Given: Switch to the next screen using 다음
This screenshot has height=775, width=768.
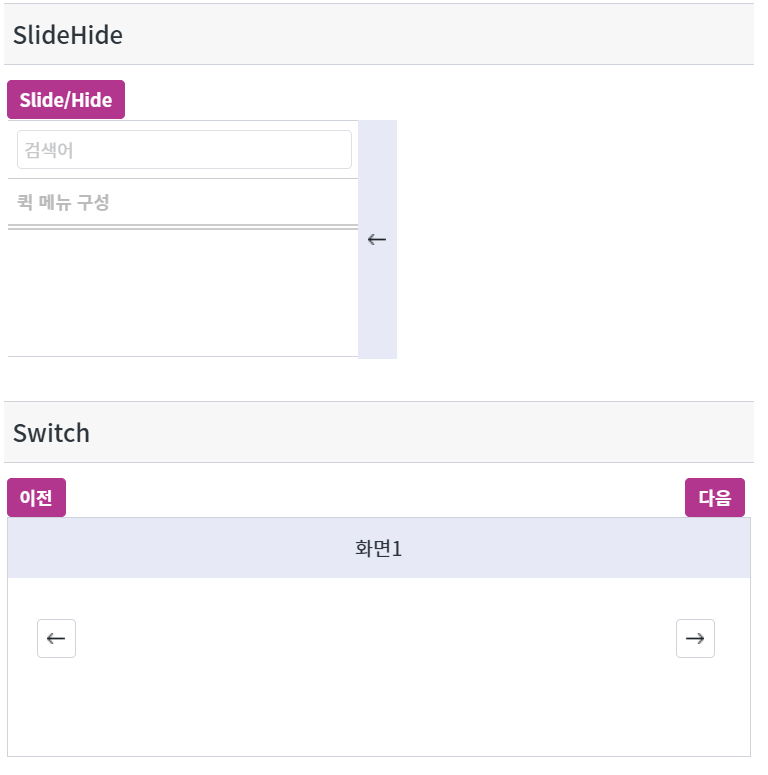Looking at the screenshot, I should [x=715, y=497].
